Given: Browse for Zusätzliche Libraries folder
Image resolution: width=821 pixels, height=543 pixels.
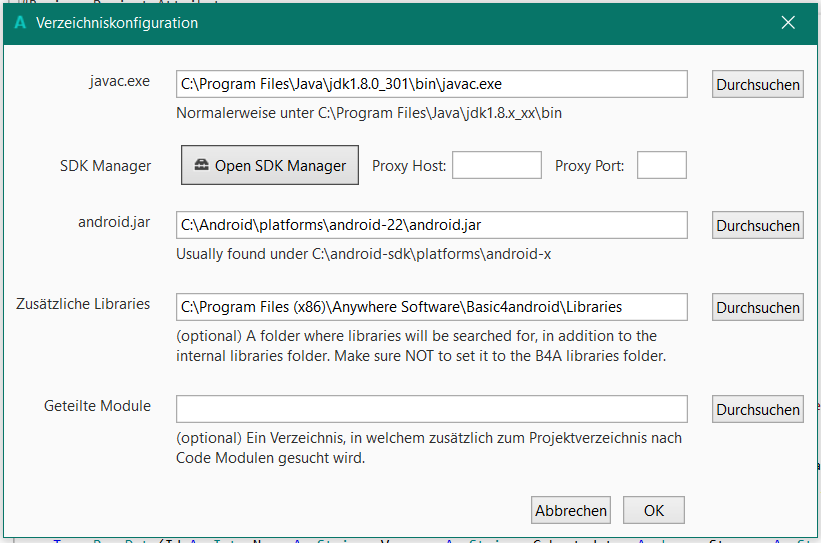Looking at the screenshot, I should [x=758, y=308].
